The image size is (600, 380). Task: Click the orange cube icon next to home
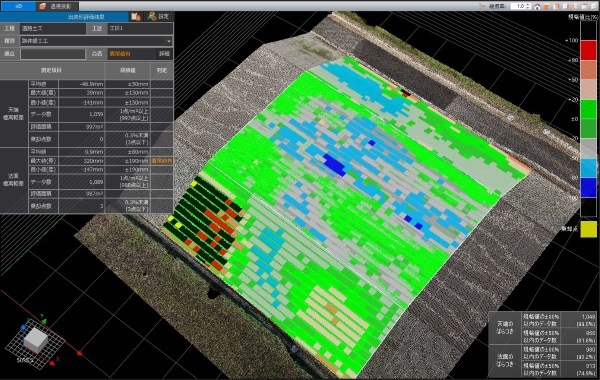(546, 6)
